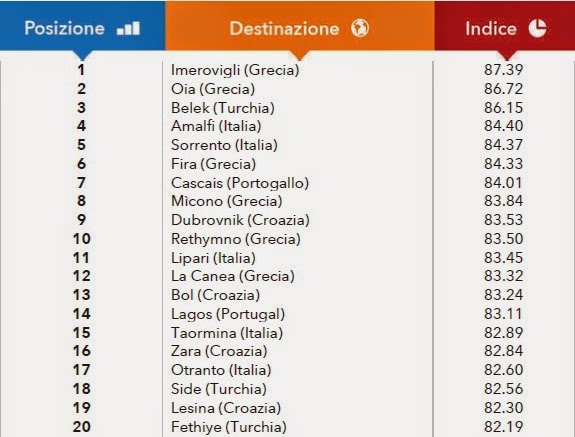Image resolution: width=575 pixels, height=437 pixels.
Task: Click position number 17 for Otranto
Action: [x=81, y=370]
